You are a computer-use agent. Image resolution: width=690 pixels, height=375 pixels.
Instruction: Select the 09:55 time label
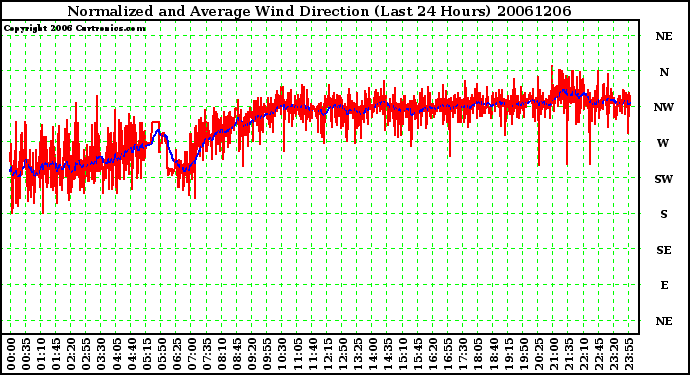(267, 354)
